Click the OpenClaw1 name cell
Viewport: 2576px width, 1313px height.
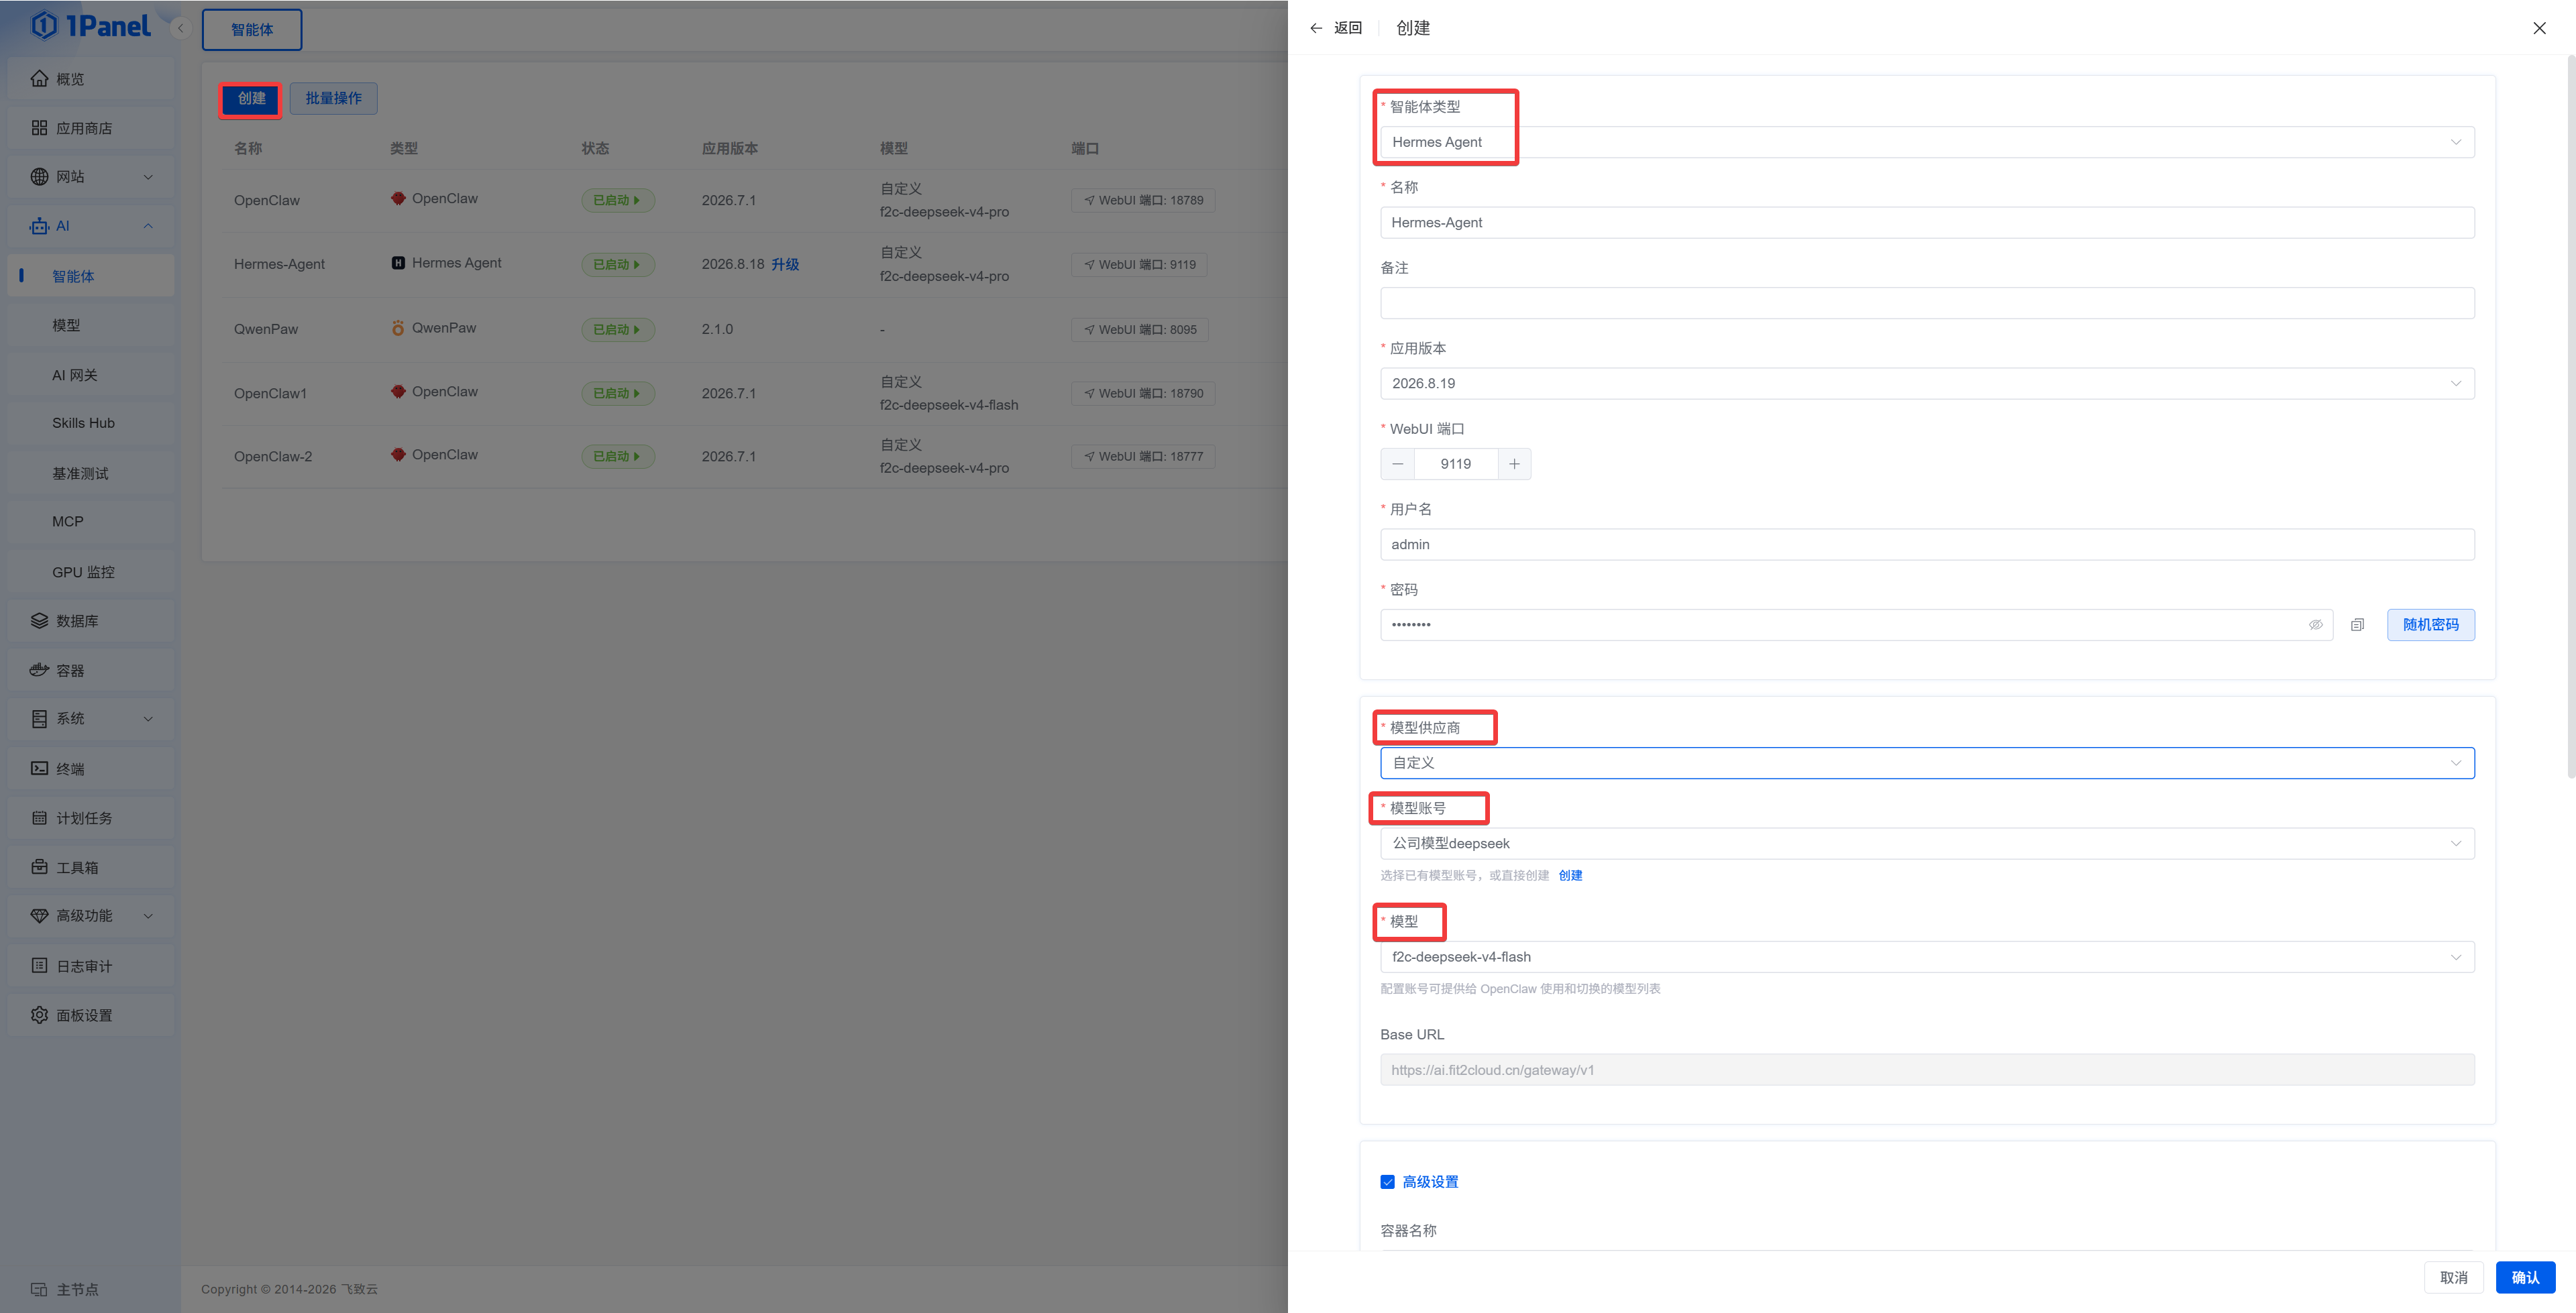(270, 393)
